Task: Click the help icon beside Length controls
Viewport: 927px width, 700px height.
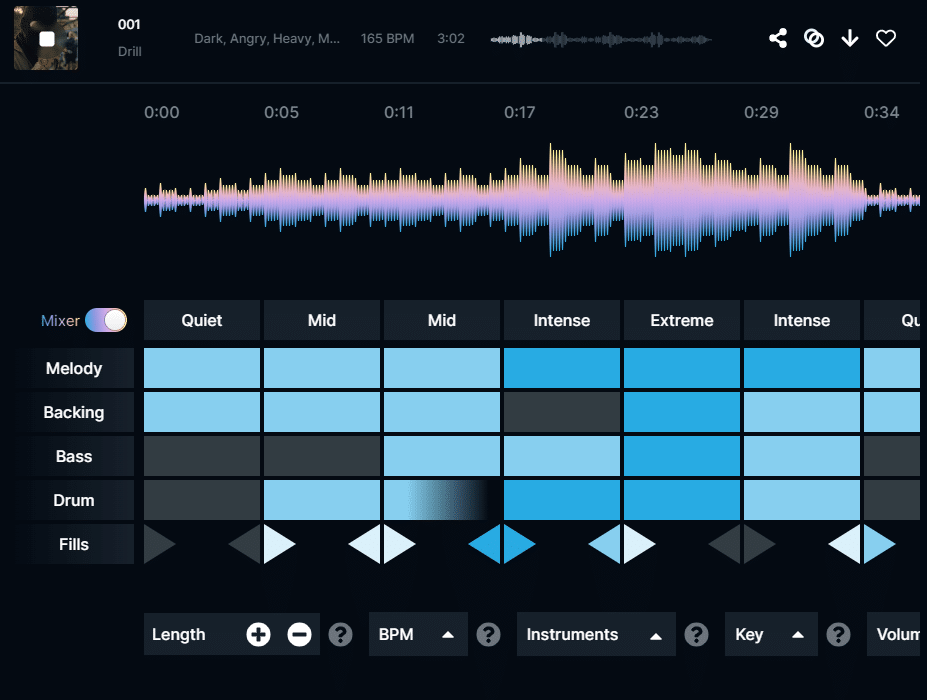Action: 341,634
